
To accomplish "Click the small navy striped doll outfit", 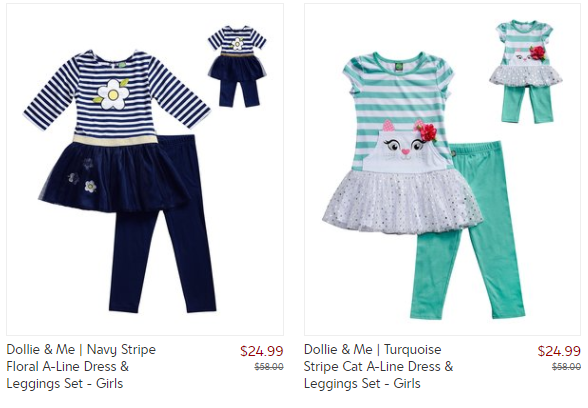I will (x=237, y=66).
